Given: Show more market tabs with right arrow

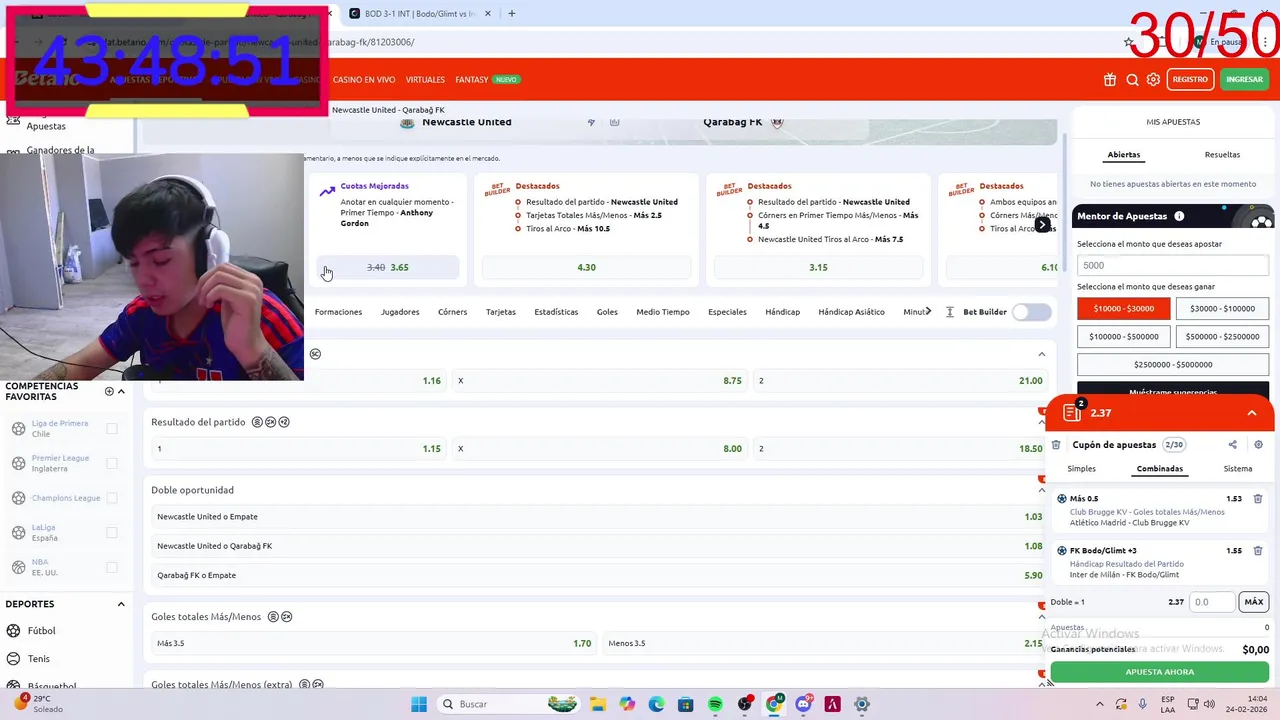Looking at the screenshot, I should 928,312.
